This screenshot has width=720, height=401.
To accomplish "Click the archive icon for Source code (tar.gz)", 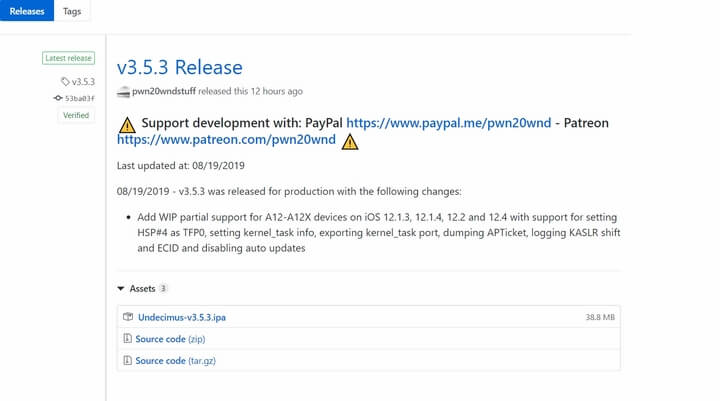I will point(127,360).
